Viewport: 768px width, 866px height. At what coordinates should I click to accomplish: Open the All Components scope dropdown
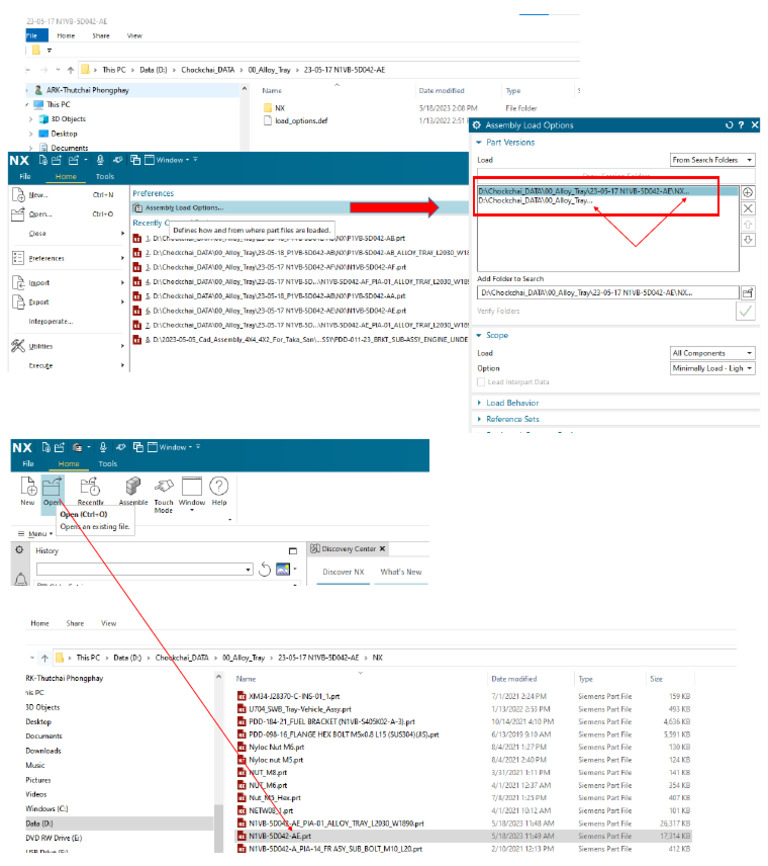tap(712, 352)
